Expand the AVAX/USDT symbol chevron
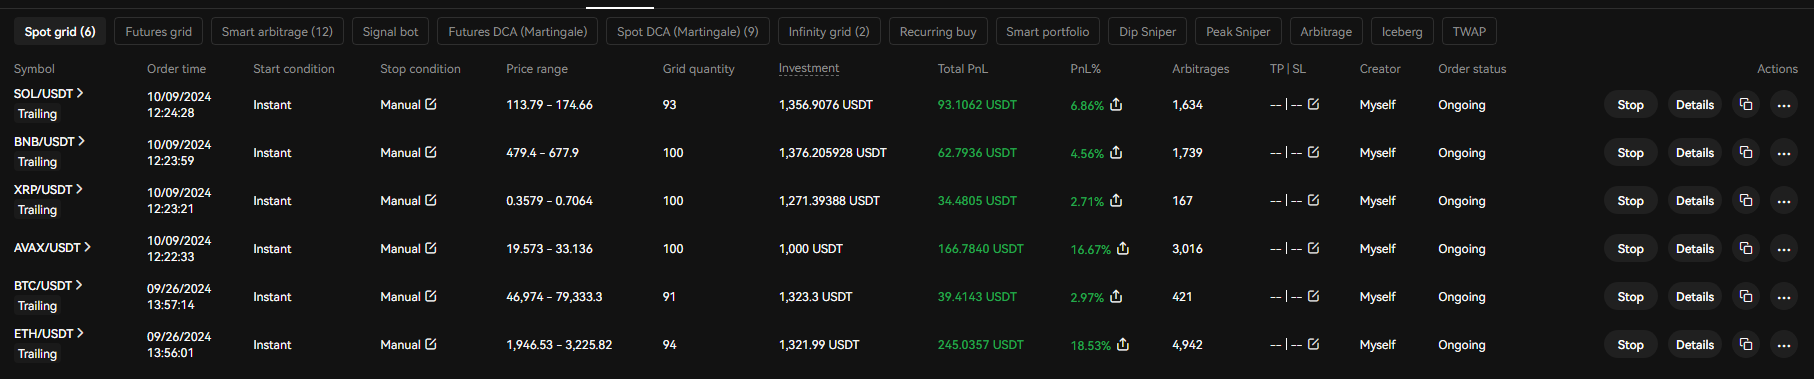Image resolution: width=1814 pixels, height=379 pixels. pos(87,247)
